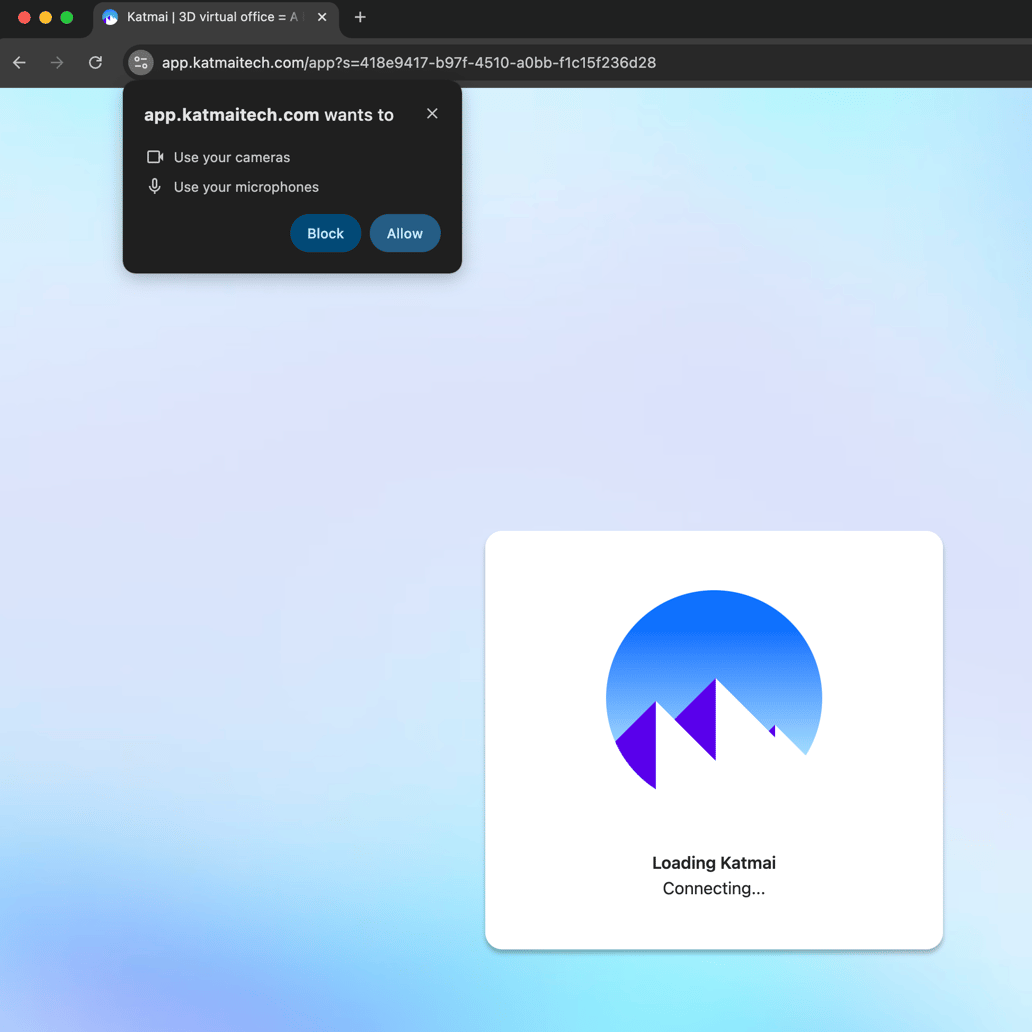Viewport: 1032px width, 1032px height.
Task: Enter full screen with the green button
Action: (66, 17)
